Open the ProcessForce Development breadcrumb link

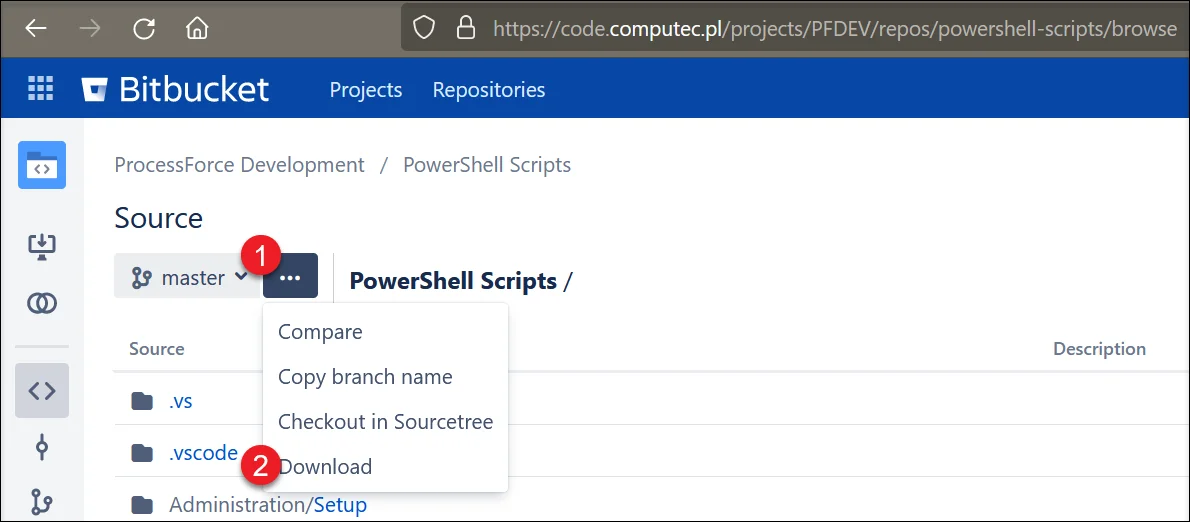point(239,165)
